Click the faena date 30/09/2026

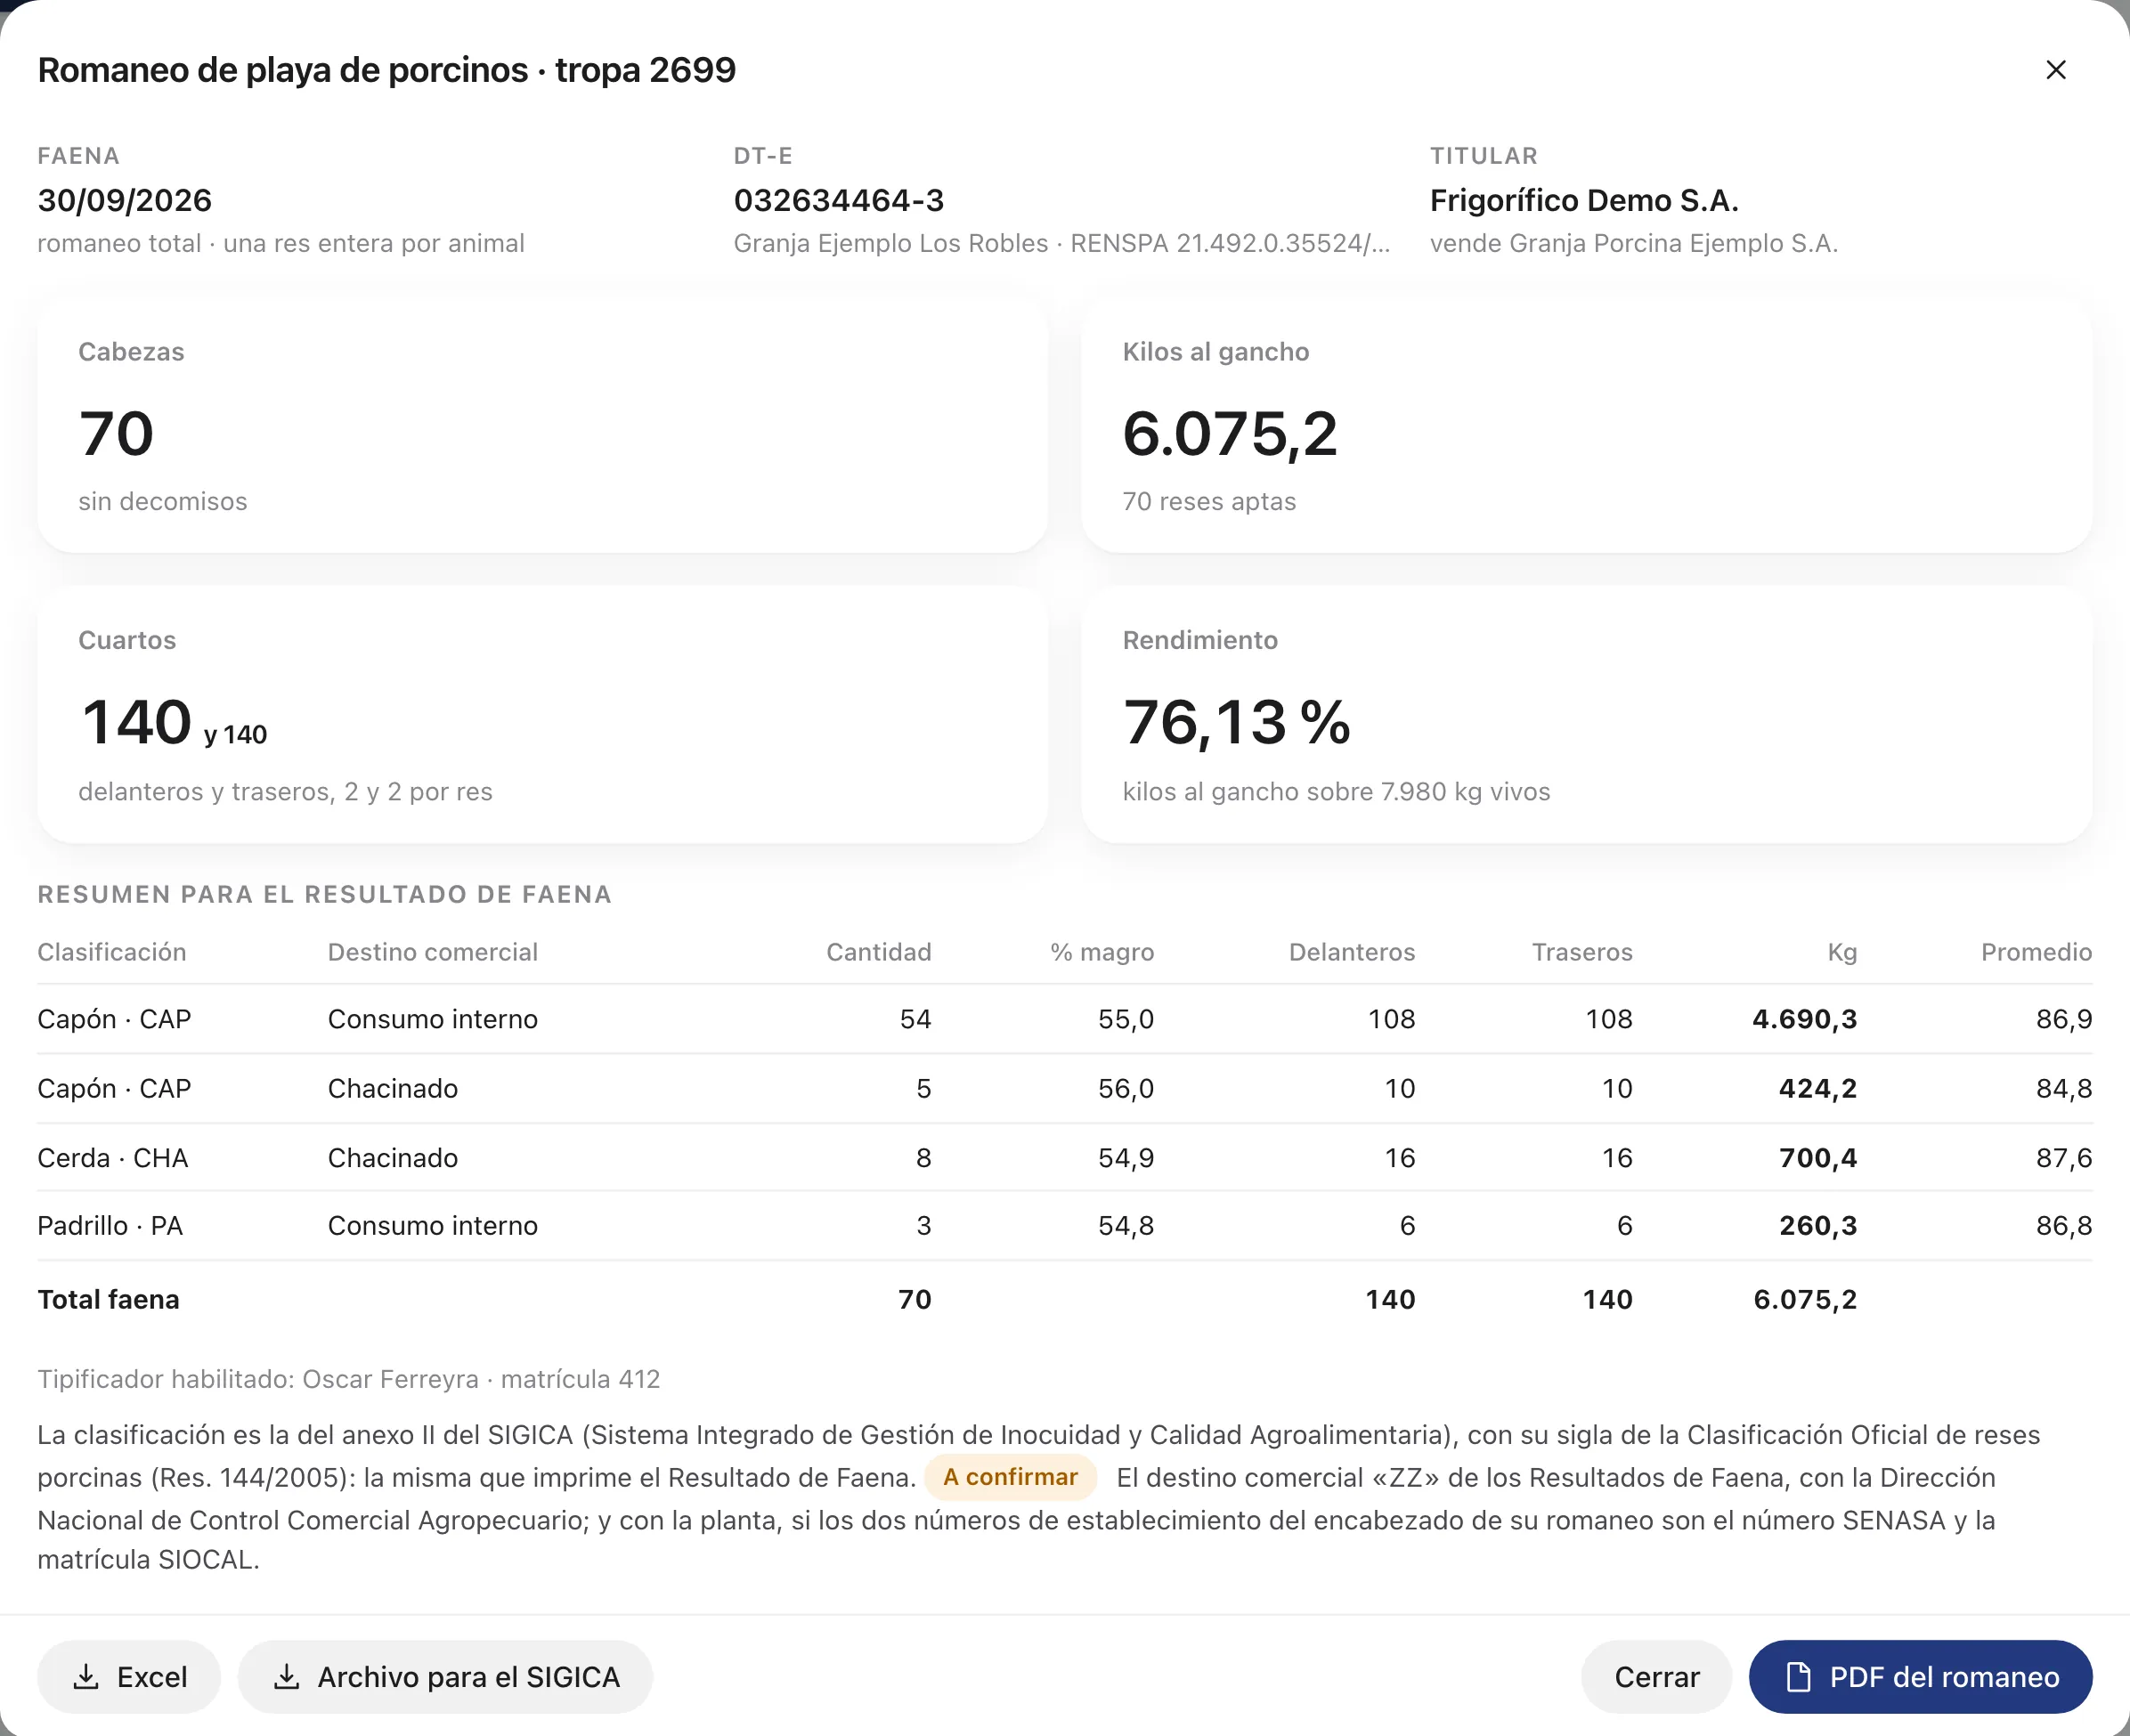pos(125,200)
